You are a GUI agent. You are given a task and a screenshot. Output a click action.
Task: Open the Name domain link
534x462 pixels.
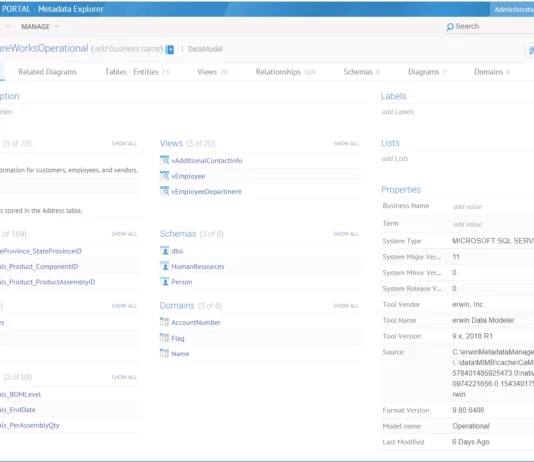[180, 354]
